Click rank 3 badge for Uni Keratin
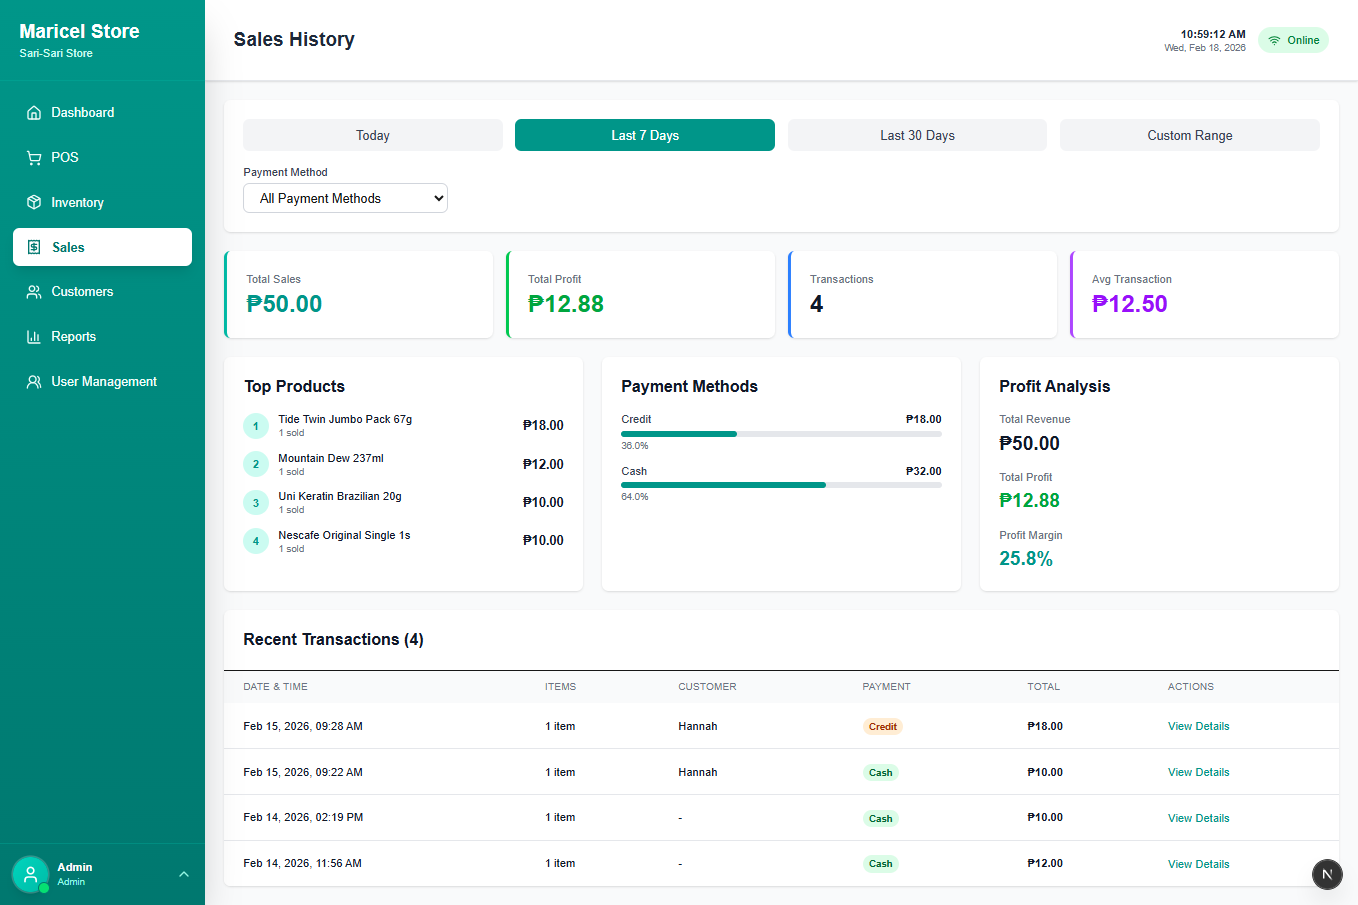 (x=256, y=503)
